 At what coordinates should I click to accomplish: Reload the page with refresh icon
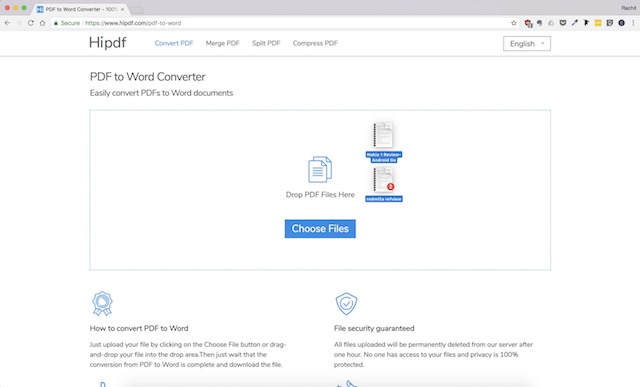[31, 23]
